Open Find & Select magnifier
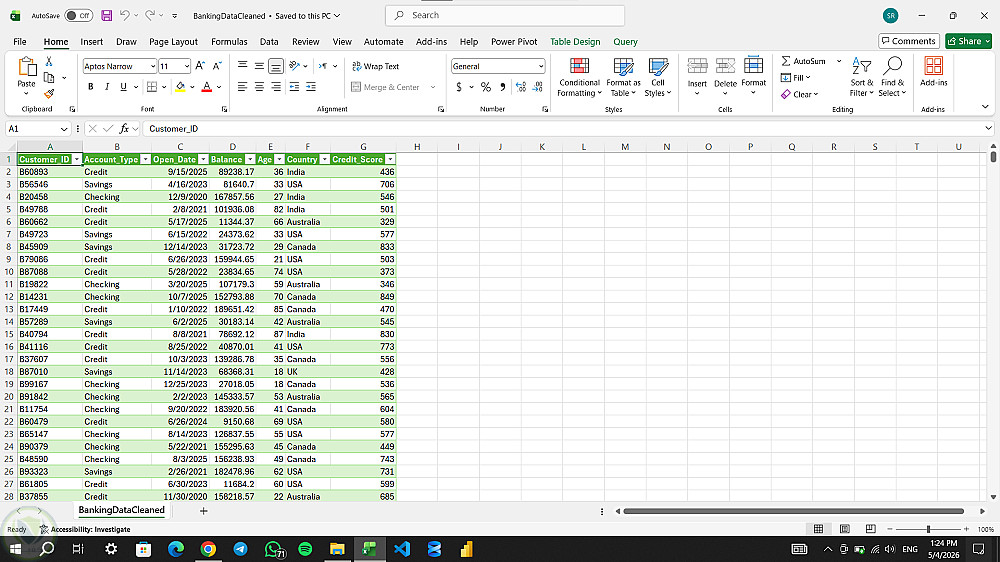This screenshot has width=1000, height=562. (x=892, y=66)
